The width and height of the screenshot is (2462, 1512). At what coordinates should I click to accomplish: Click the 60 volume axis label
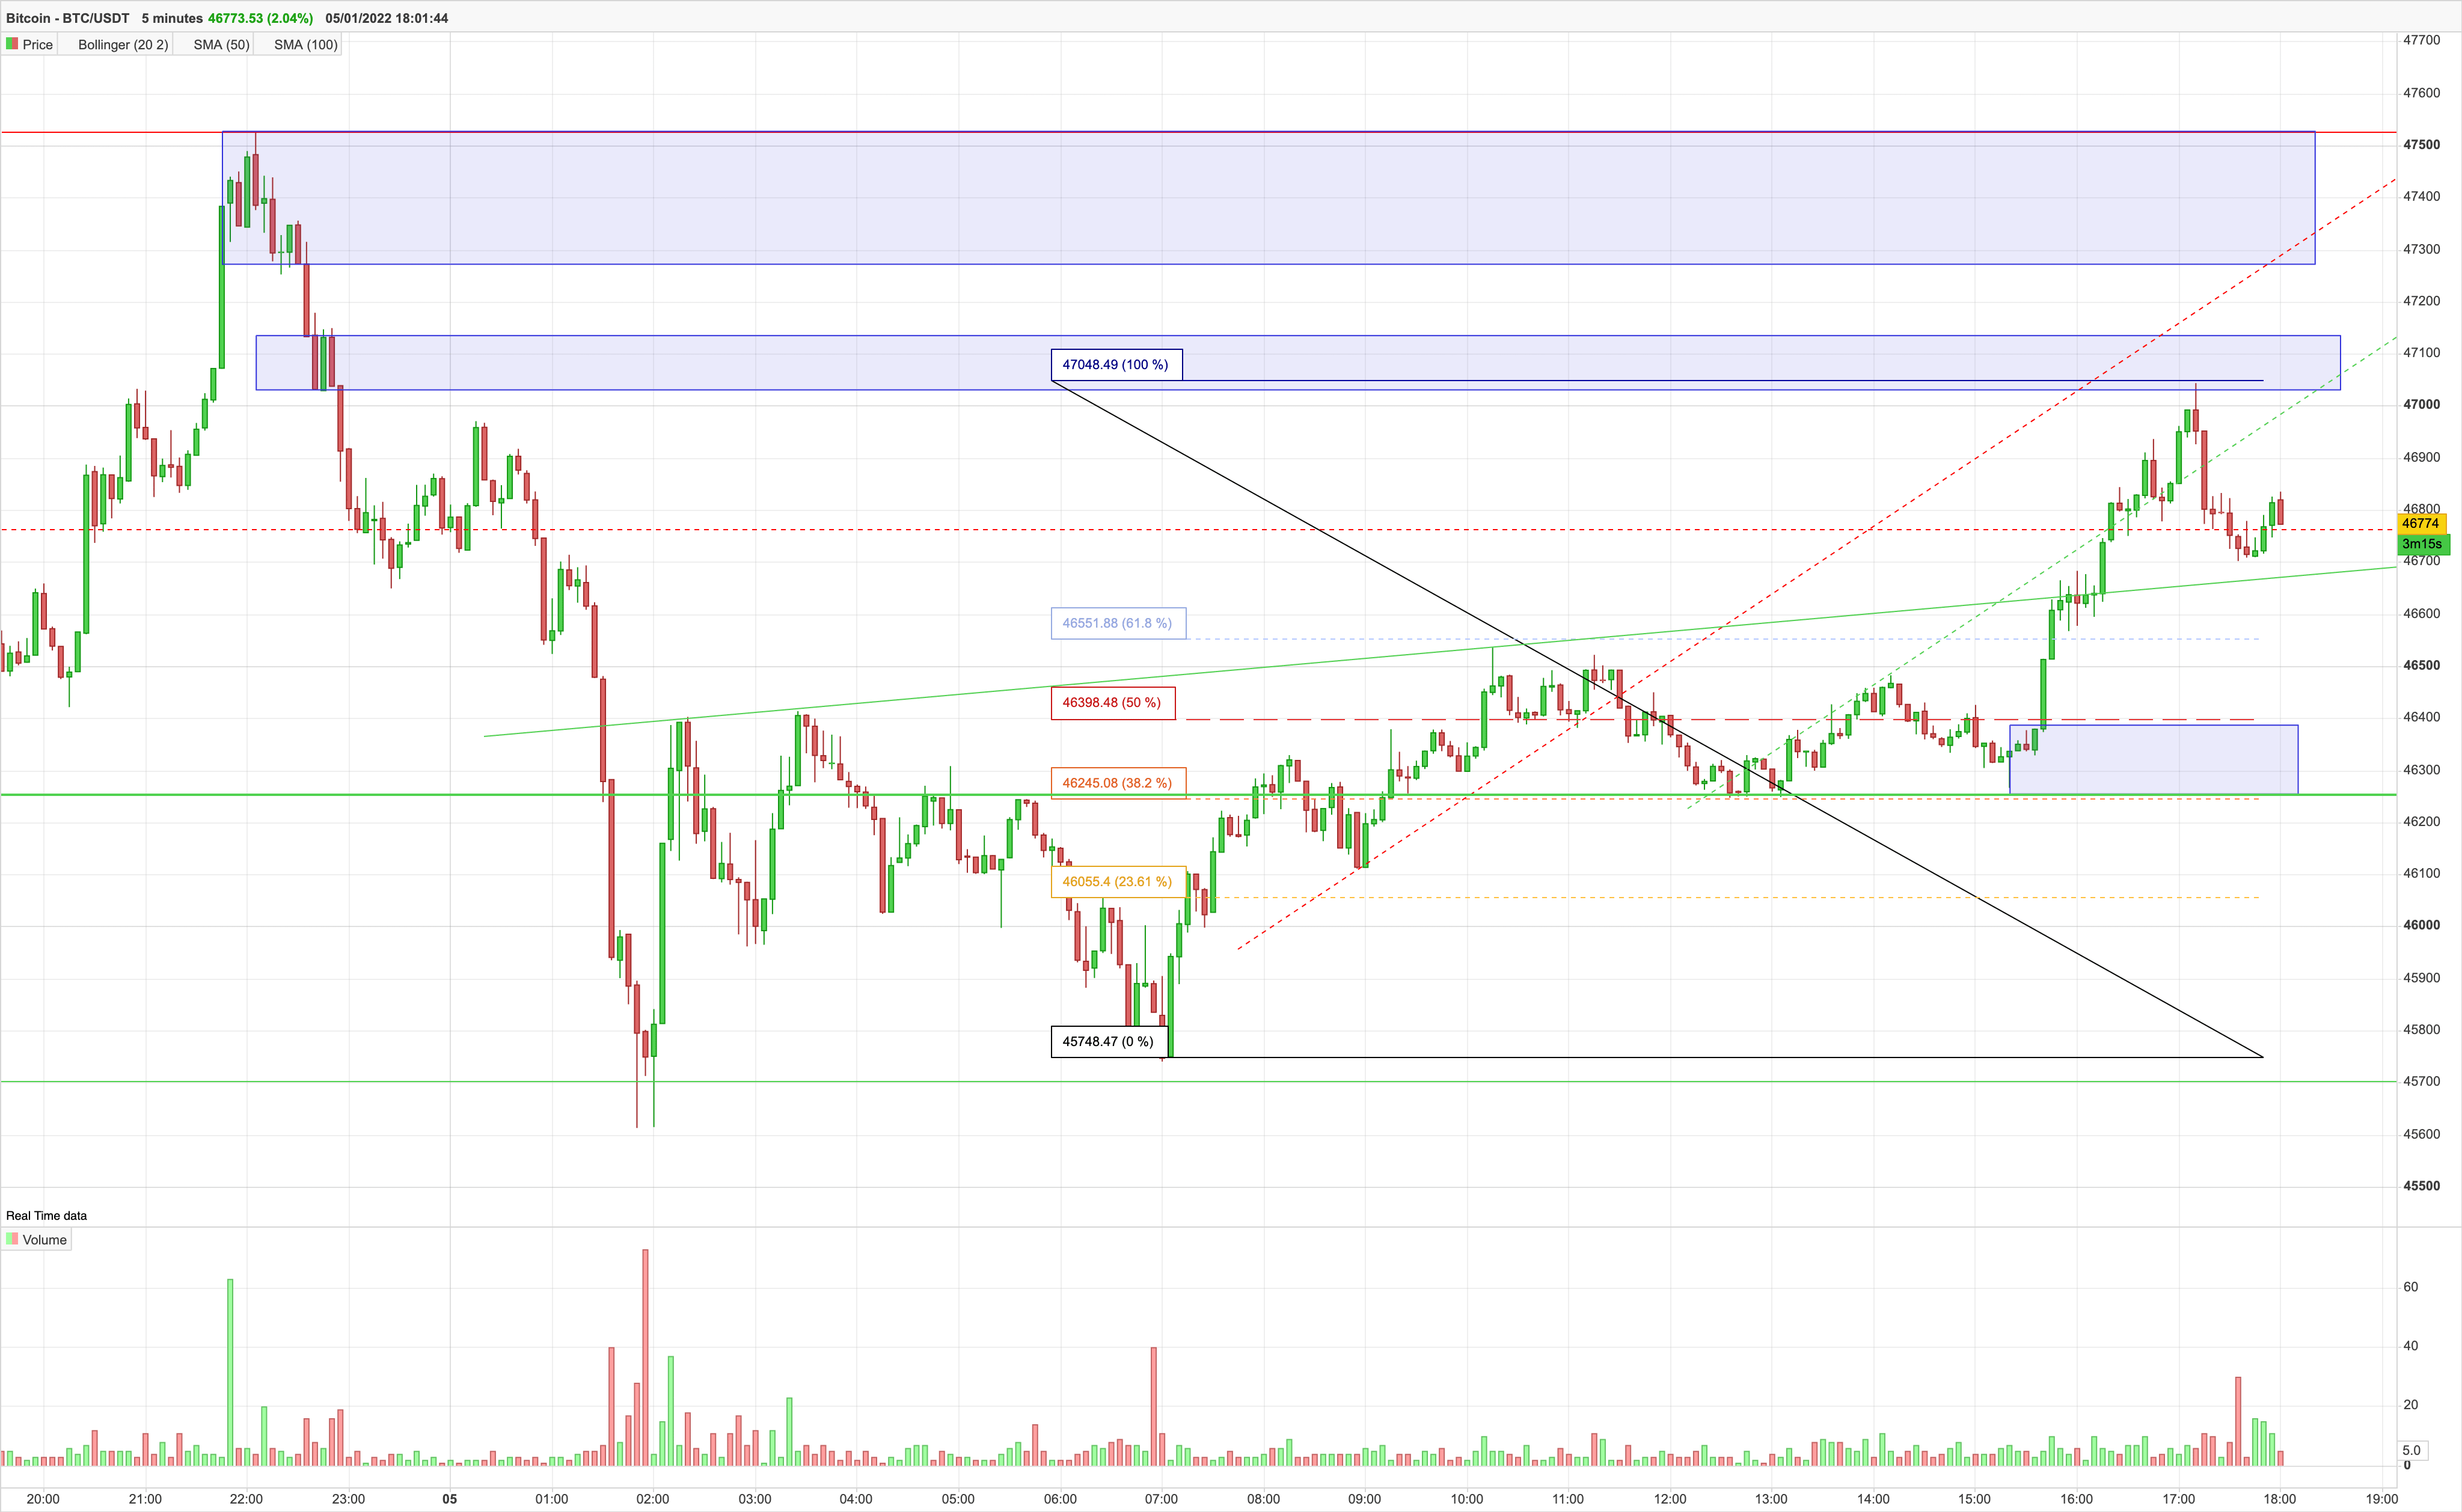click(x=2411, y=1288)
